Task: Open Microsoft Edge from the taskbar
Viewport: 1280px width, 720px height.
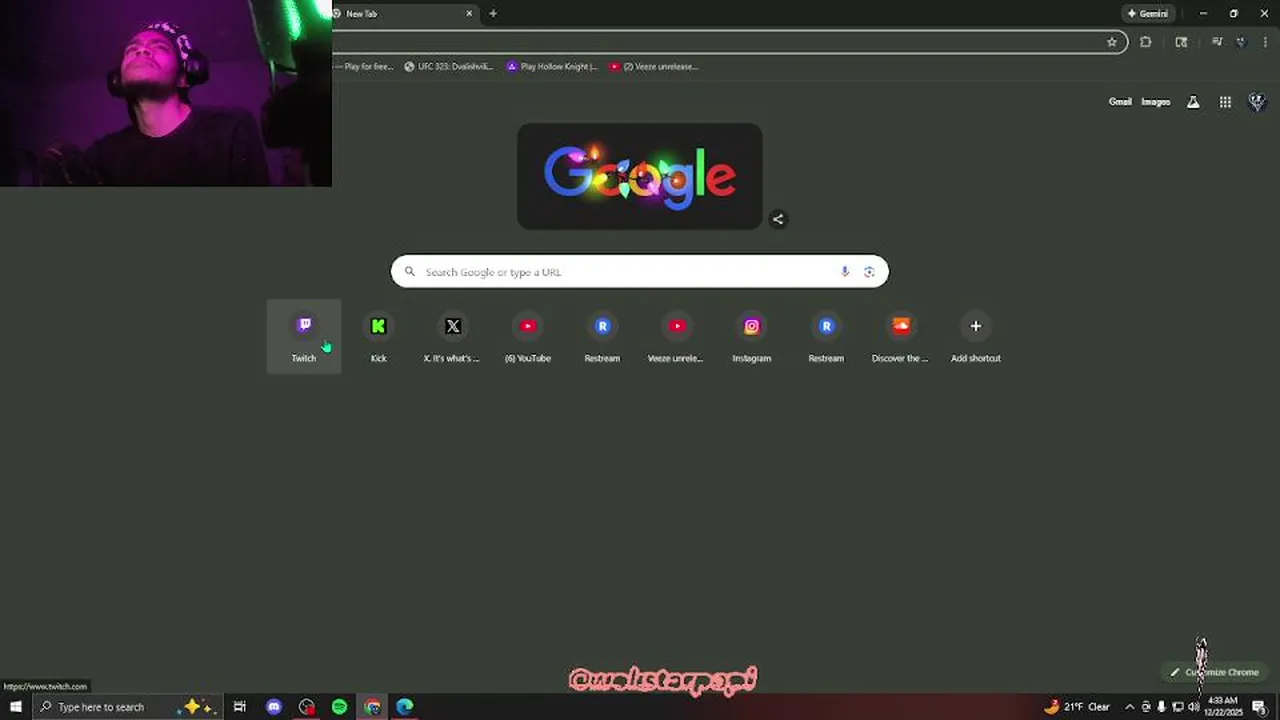Action: pos(405,707)
